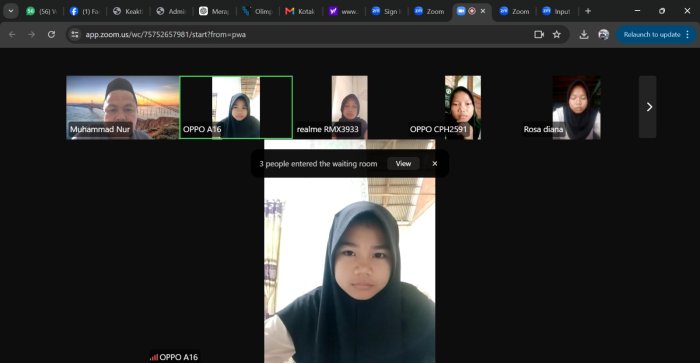Viewport: 700px width, 363px height.
Task: Bookmark this page with the star icon
Action: [x=556, y=34]
